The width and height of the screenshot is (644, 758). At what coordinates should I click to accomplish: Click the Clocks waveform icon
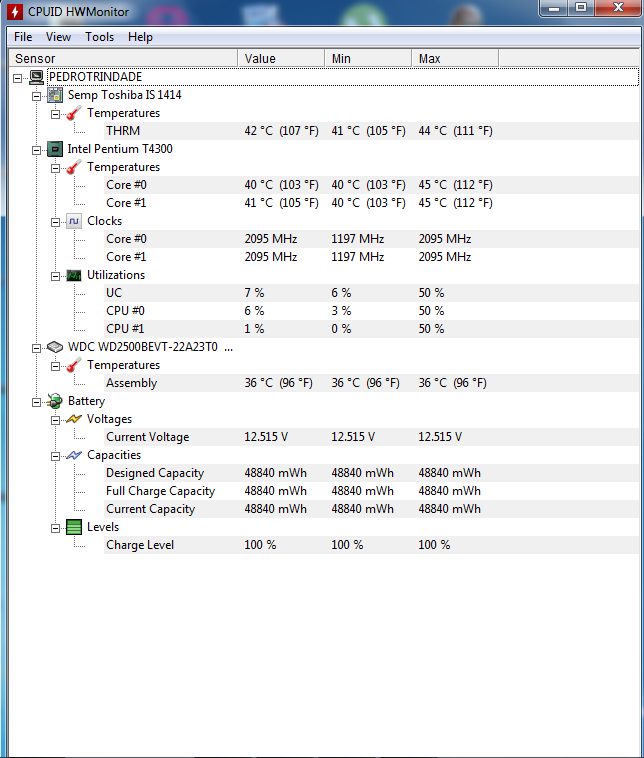click(73, 221)
